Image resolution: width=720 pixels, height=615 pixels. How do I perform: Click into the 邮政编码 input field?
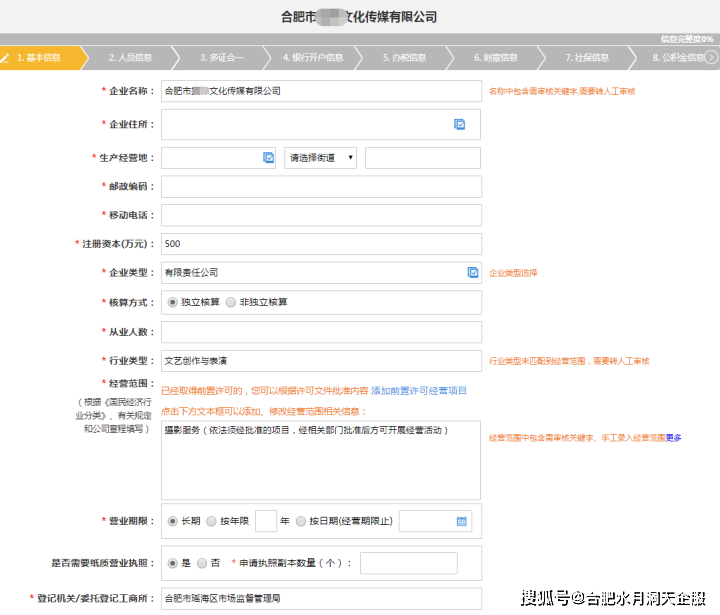321,186
